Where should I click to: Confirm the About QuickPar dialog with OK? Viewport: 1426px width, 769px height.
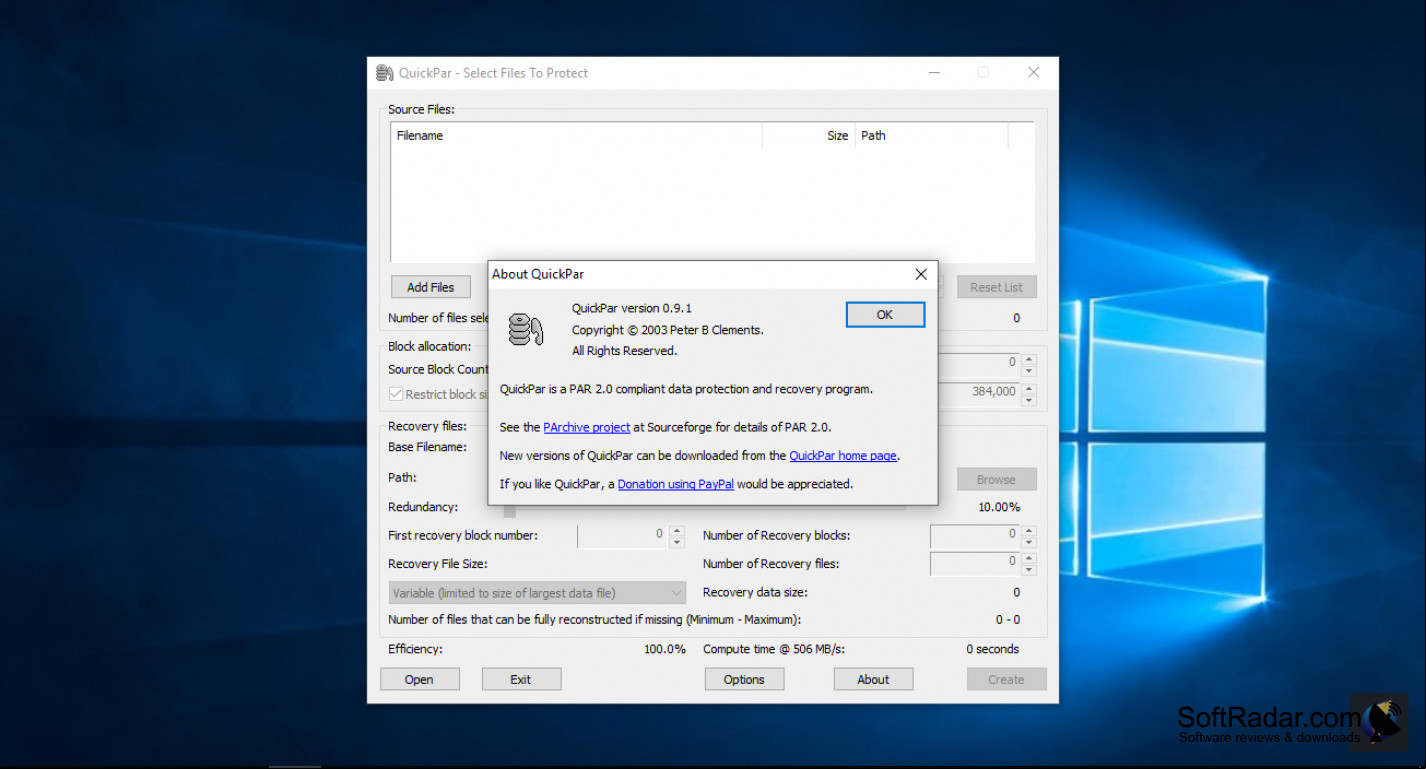click(885, 314)
